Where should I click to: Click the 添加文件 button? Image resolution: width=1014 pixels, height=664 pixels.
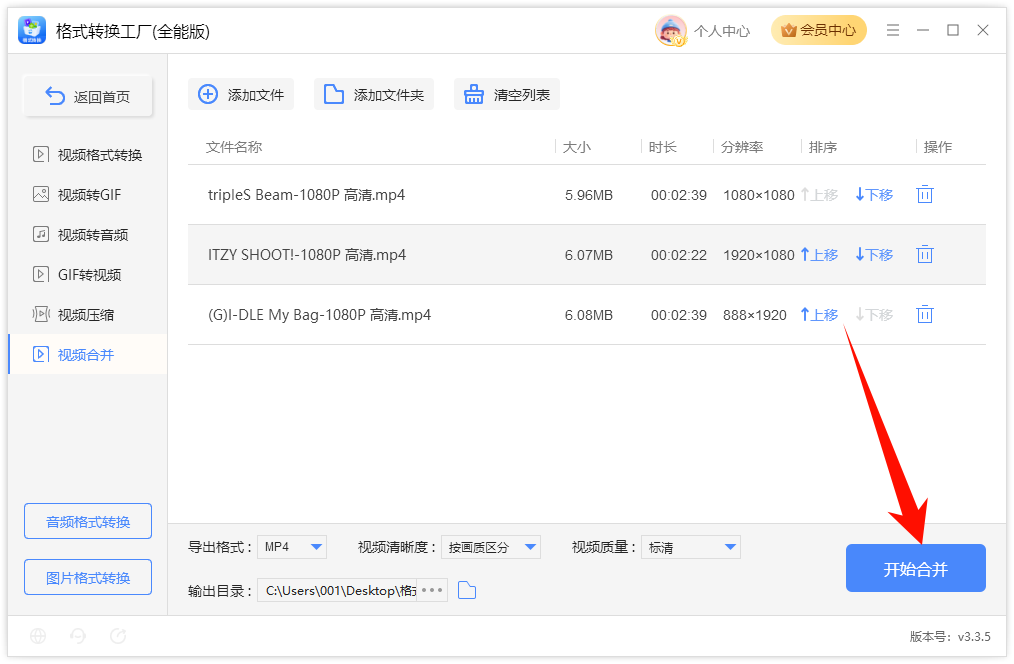tap(241, 95)
